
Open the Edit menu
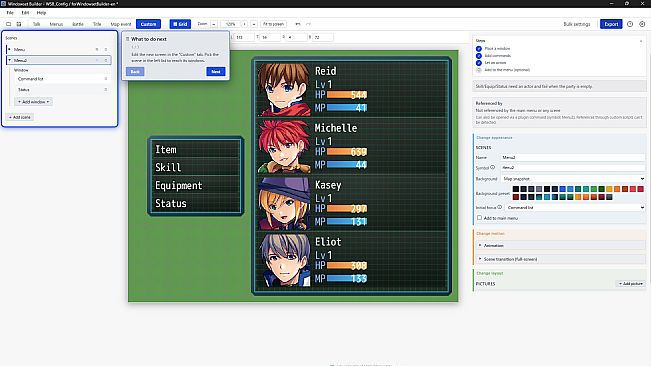pos(25,13)
